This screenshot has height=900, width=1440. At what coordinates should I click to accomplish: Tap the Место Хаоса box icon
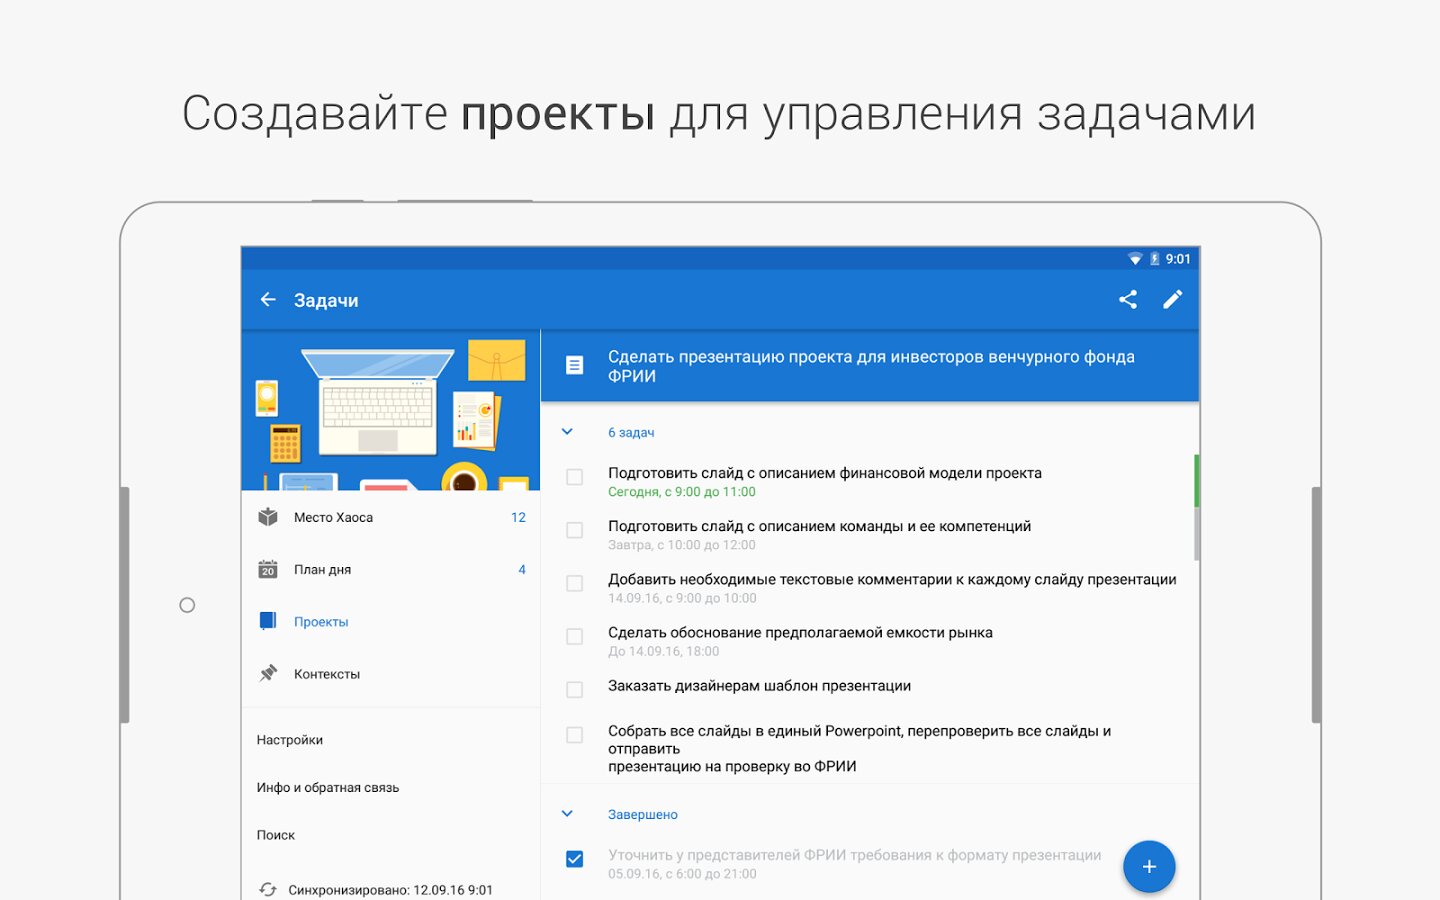coord(268,517)
